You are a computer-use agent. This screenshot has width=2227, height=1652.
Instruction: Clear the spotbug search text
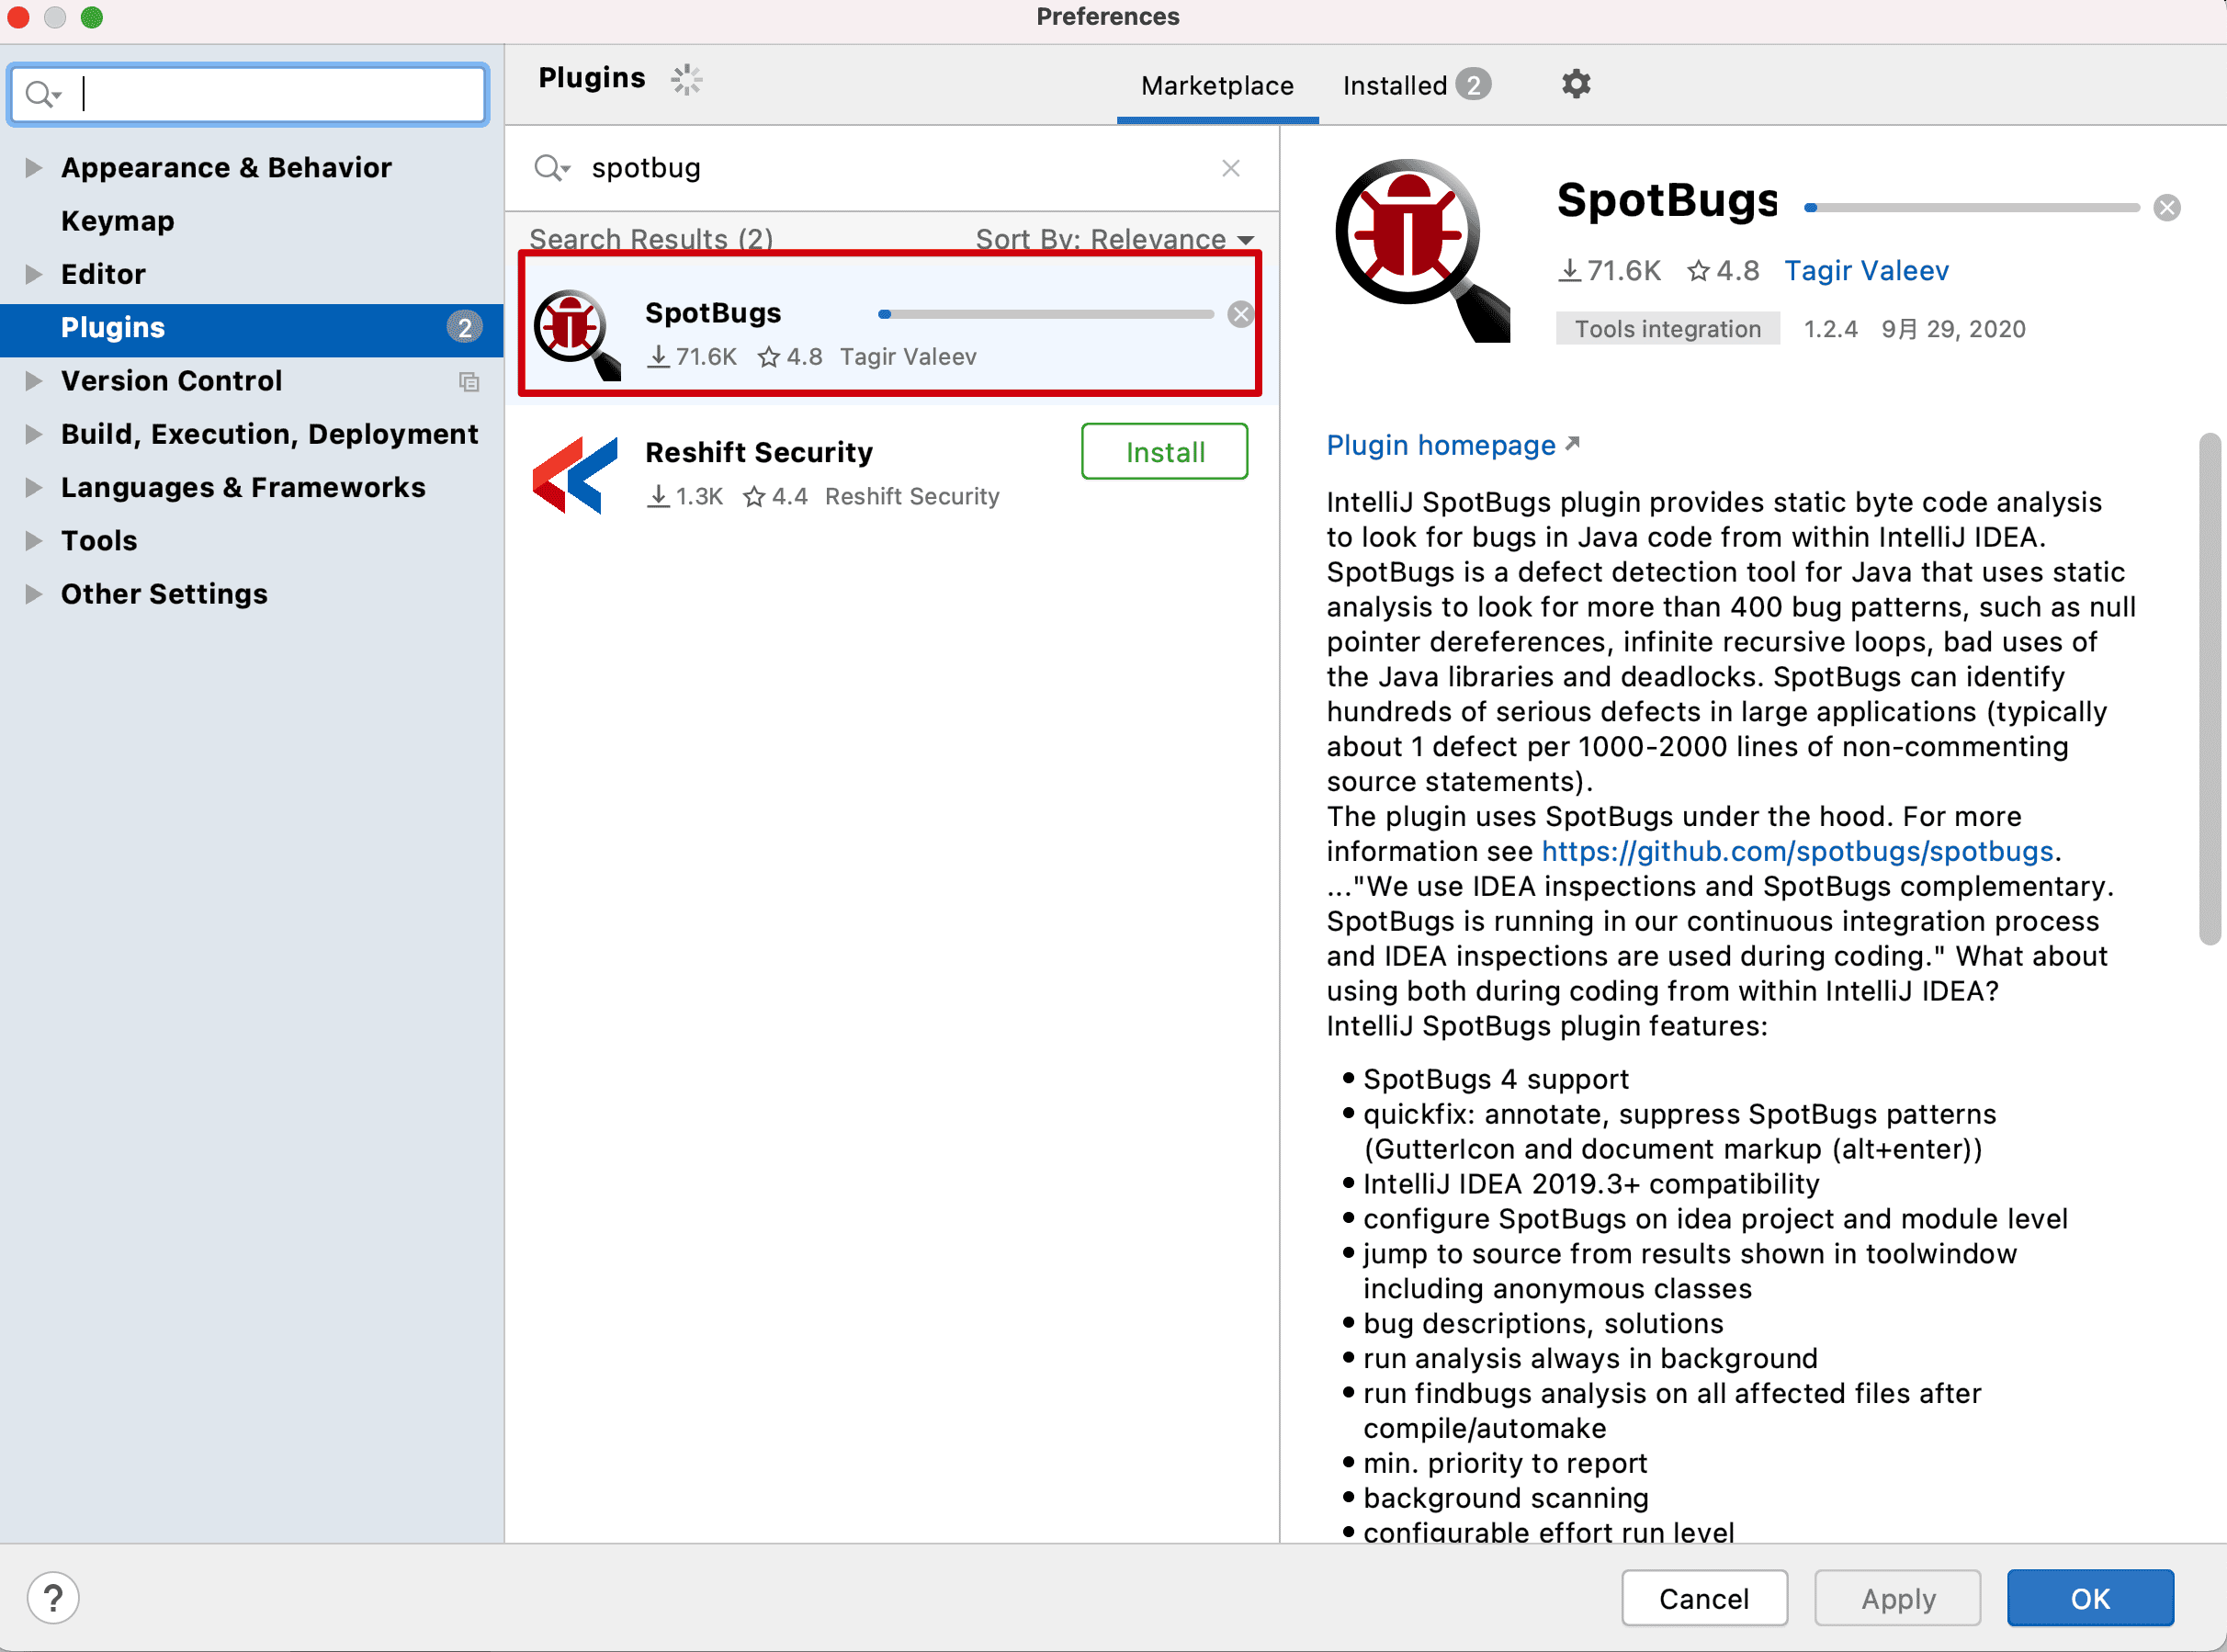(x=1230, y=168)
